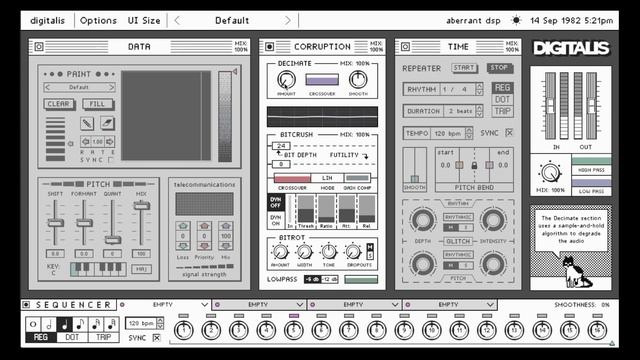640x360 pixels.
Task: Open UI Size menu
Action: 144,20
